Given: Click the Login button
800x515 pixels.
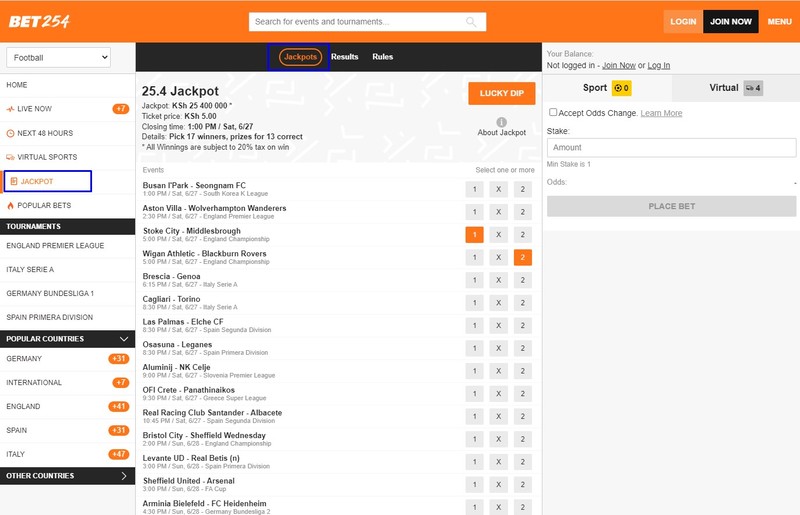Looking at the screenshot, I should coord(683,21).
